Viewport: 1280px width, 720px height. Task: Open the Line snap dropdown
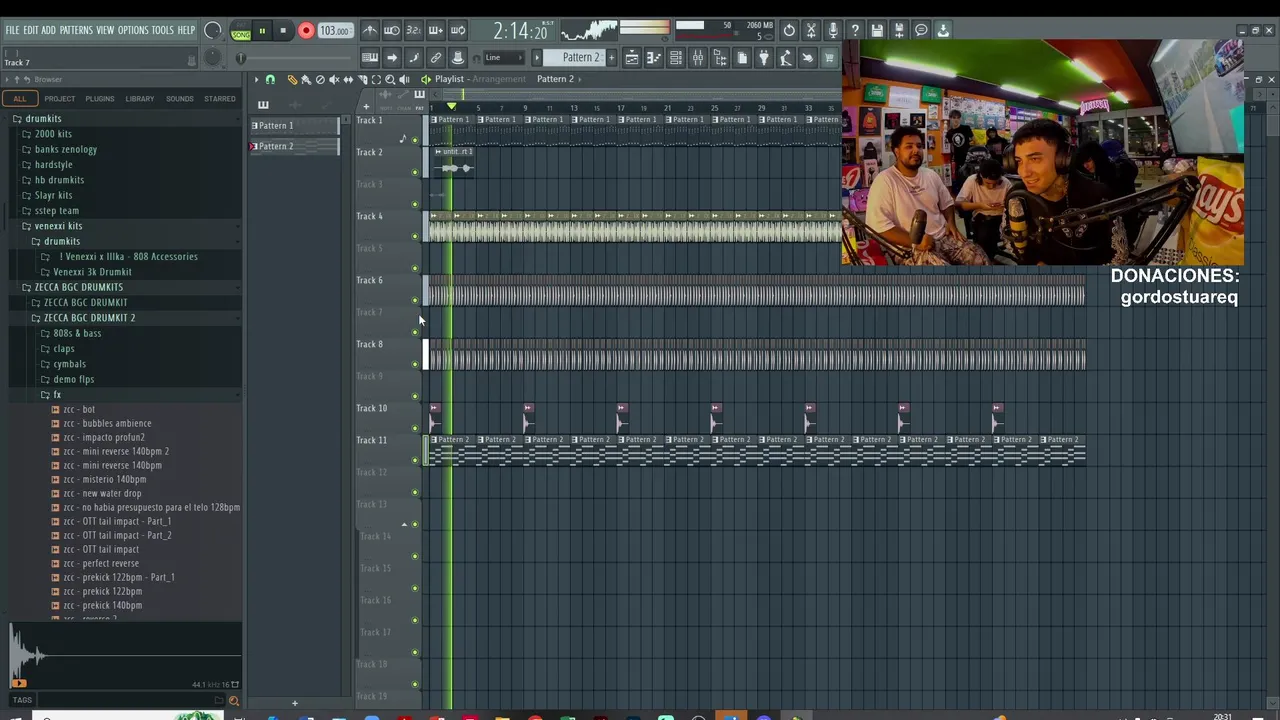pyautogui.click(x=503, y=58)
